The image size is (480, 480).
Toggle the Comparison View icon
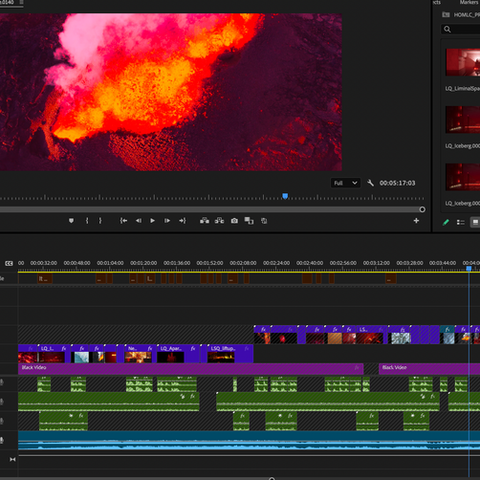tap(249, 221)
